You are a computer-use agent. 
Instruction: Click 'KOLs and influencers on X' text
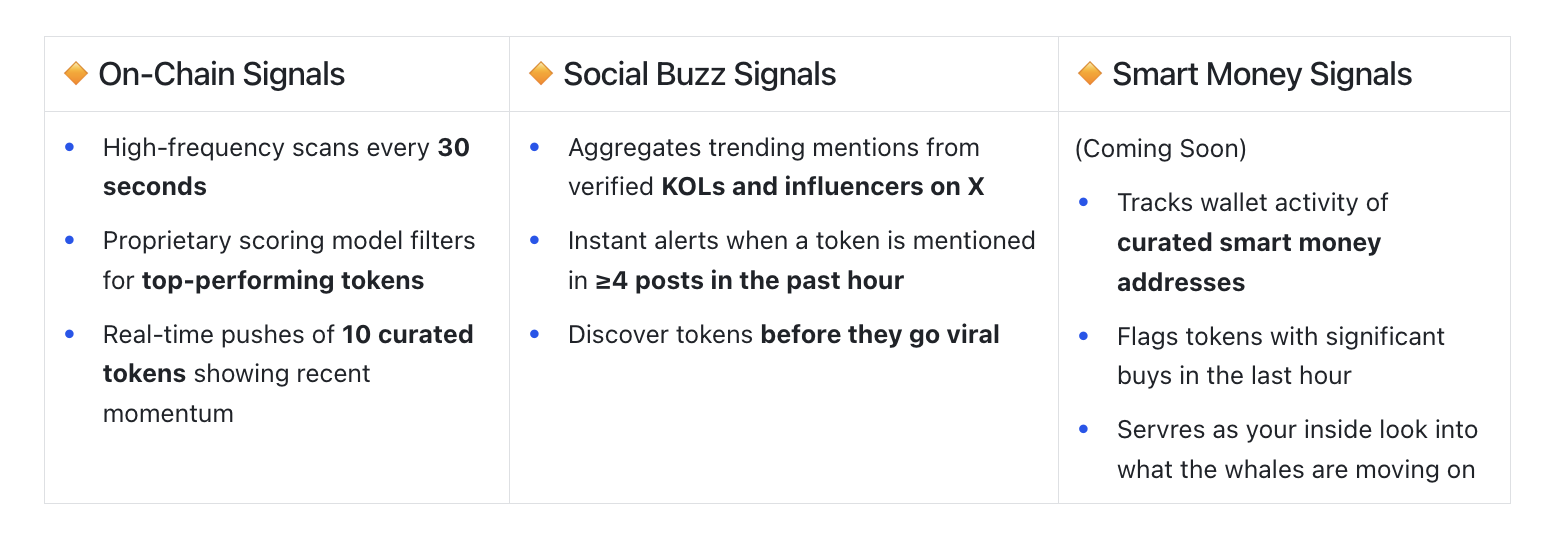[x=823, y=187]
